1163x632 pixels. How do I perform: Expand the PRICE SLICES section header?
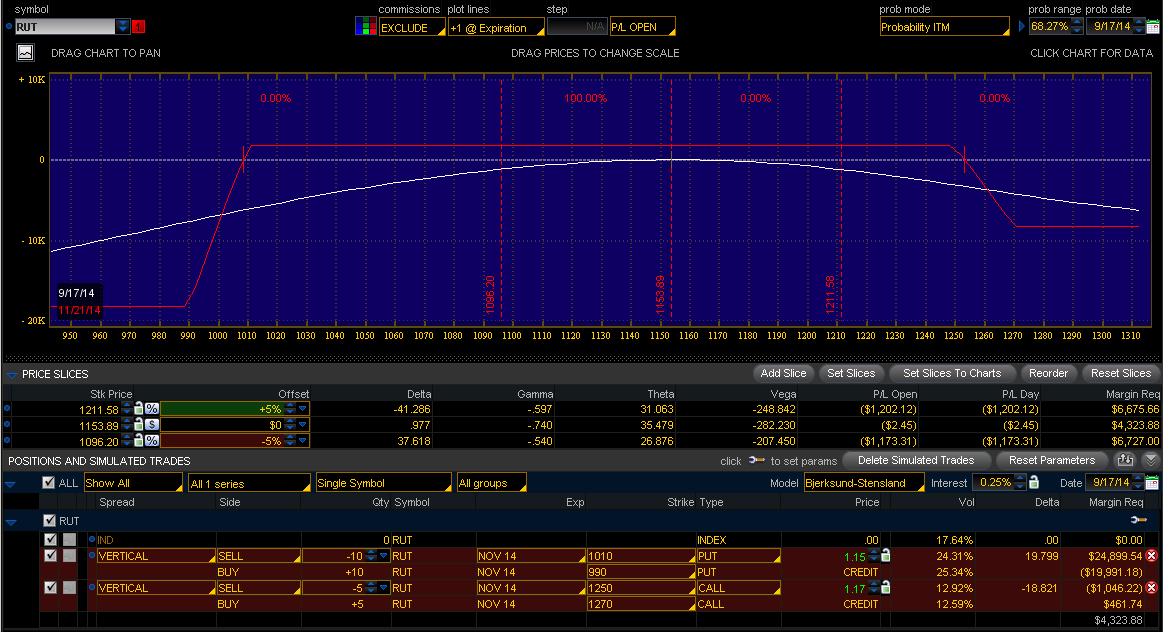point(10,372)
